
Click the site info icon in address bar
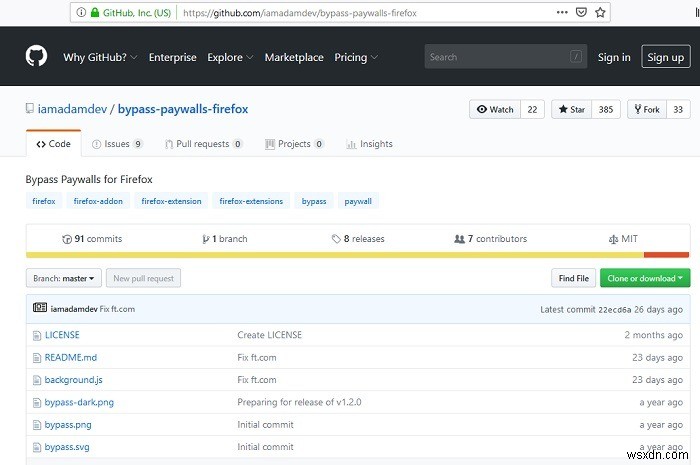(81, 13)
